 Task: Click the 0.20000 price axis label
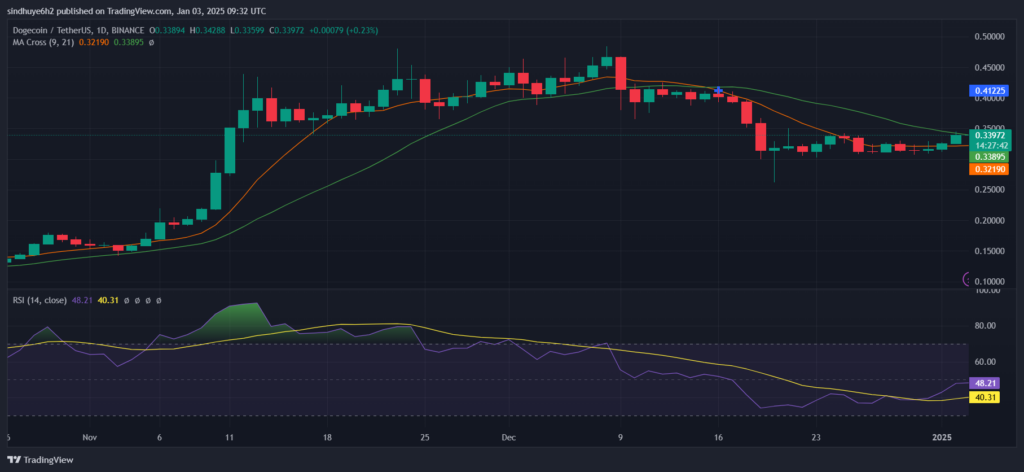click(x=989, y=221)
